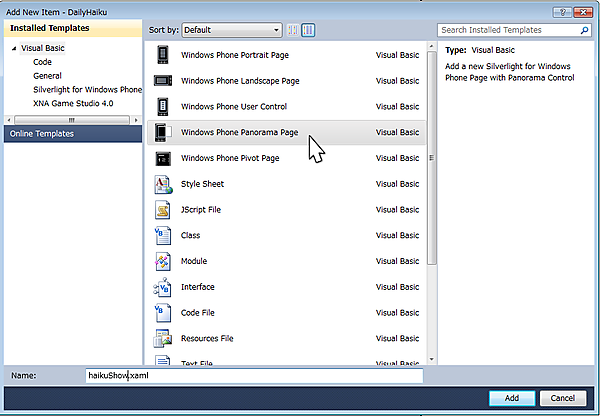600x416 pixels.
Task: Switch to medium icons view
Action: click(x=308, y=30)
